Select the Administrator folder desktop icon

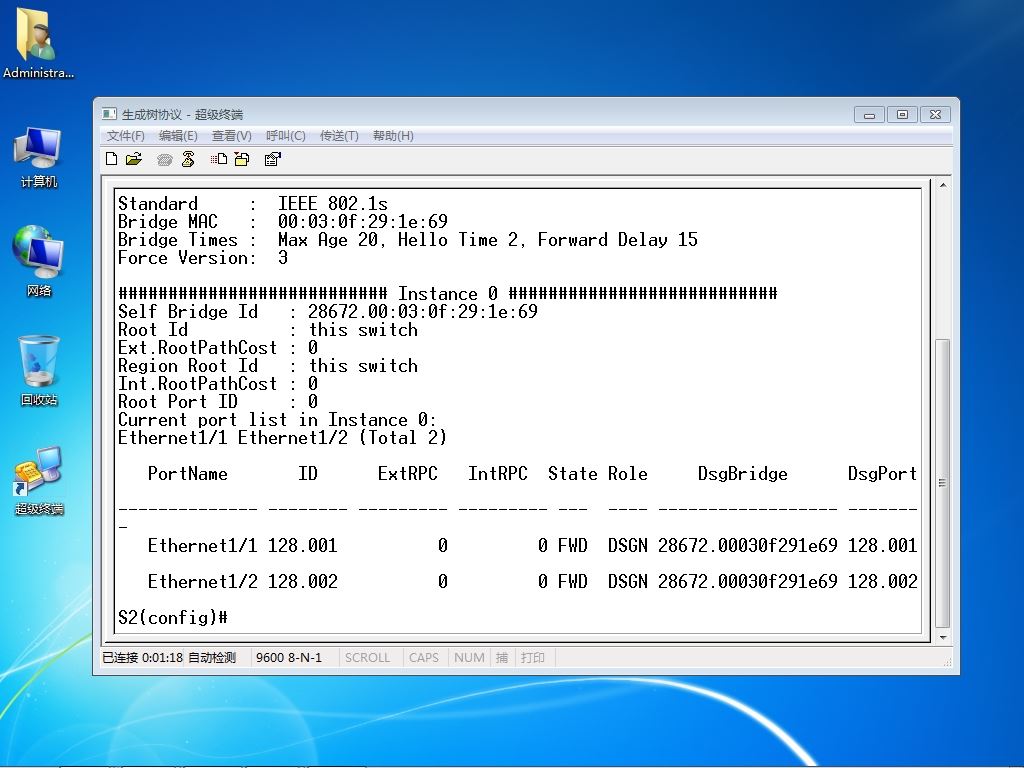pos(38,43)
